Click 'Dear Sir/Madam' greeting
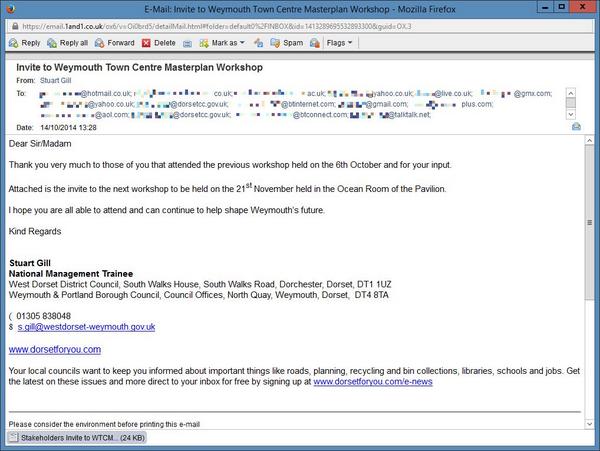 (40, 143)
